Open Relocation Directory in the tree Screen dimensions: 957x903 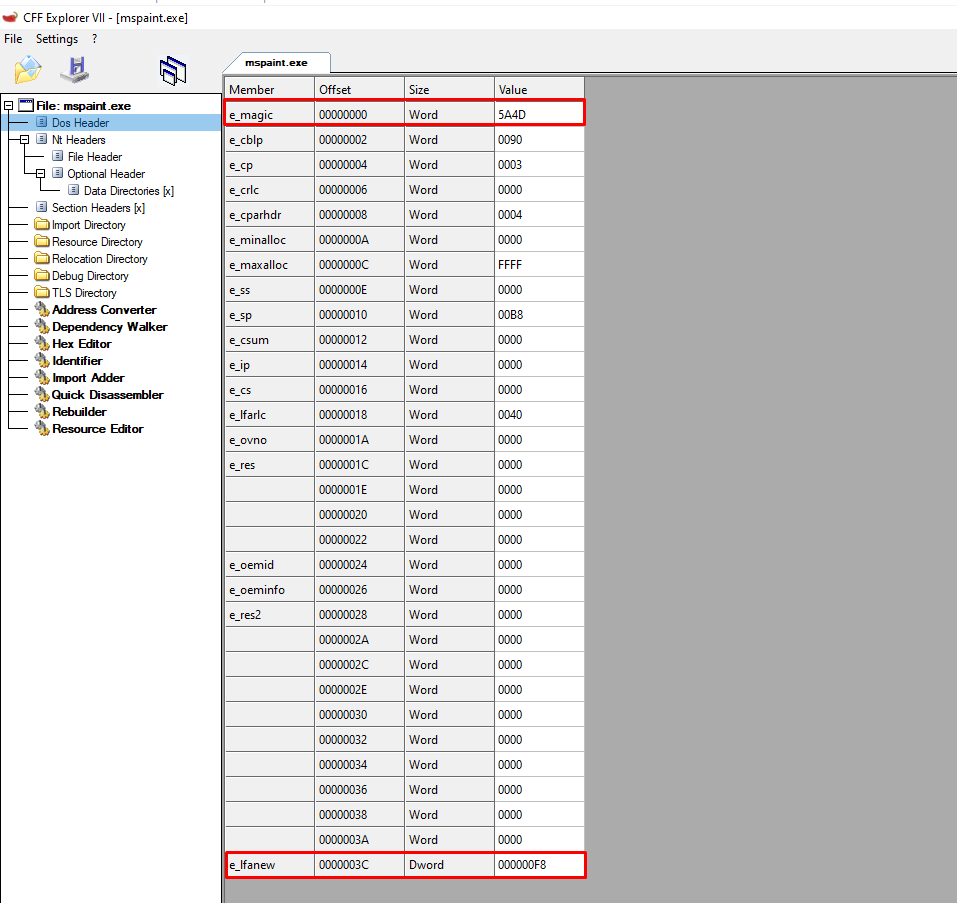click(x=99, y=259)
